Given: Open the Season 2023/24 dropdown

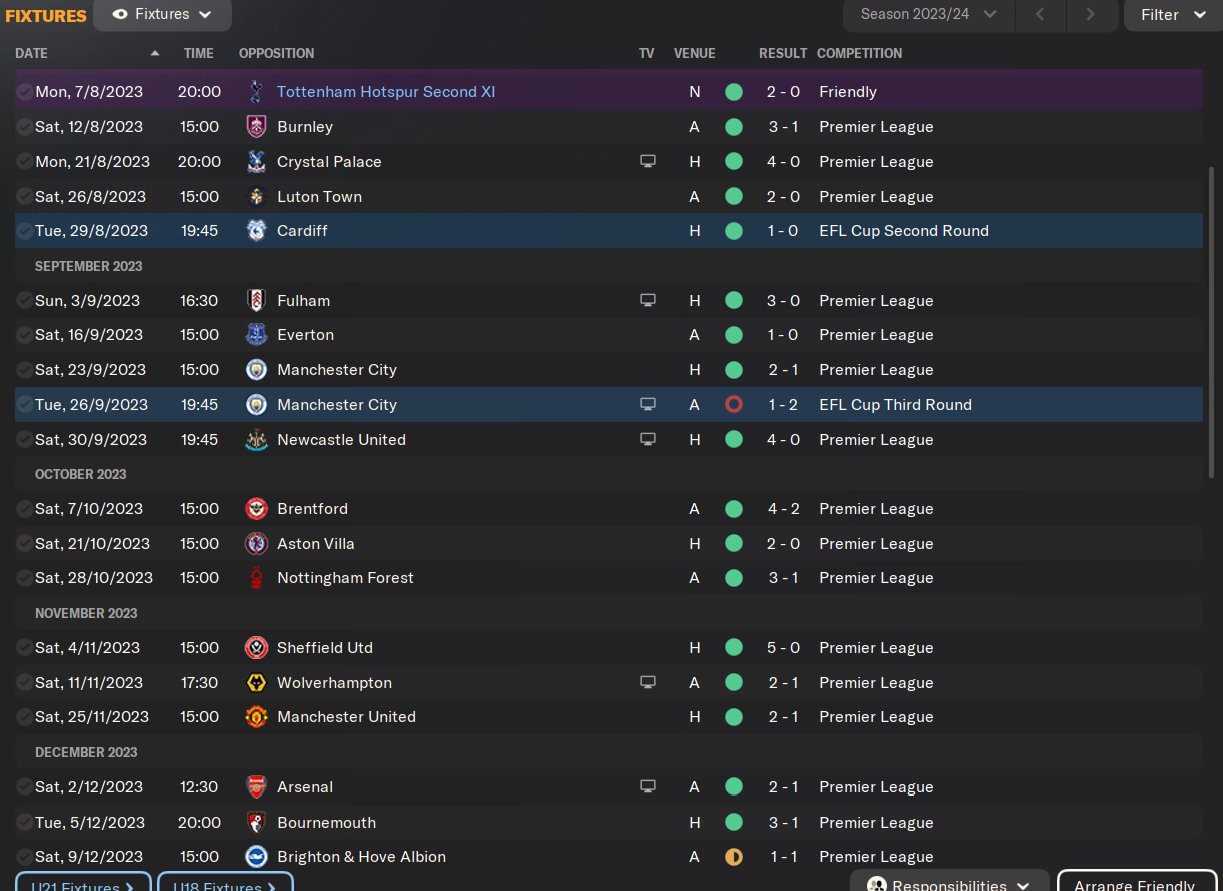Looking at the screenshot, I should (929, 15).
